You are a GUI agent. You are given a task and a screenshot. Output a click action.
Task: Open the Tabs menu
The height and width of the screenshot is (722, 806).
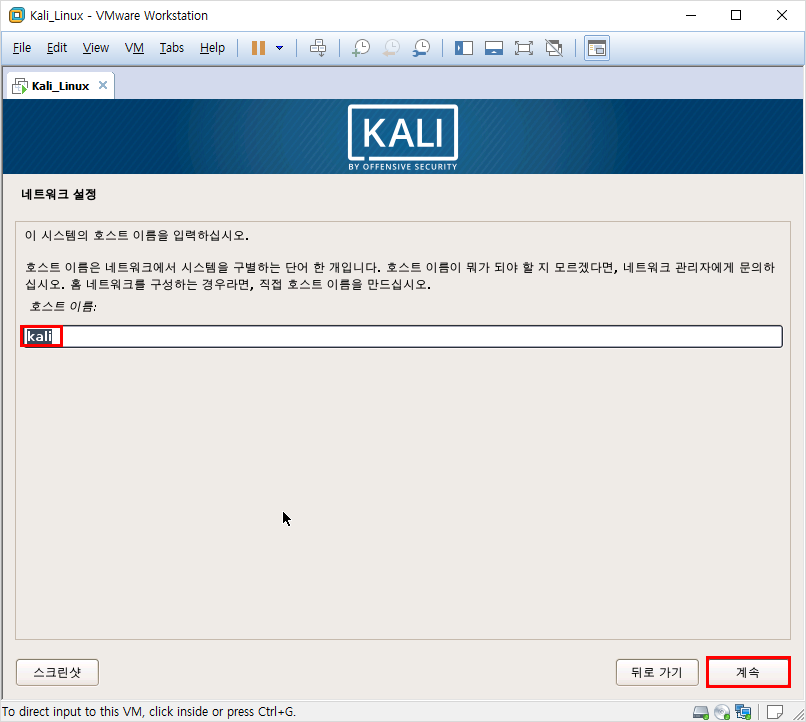point(171,48)
